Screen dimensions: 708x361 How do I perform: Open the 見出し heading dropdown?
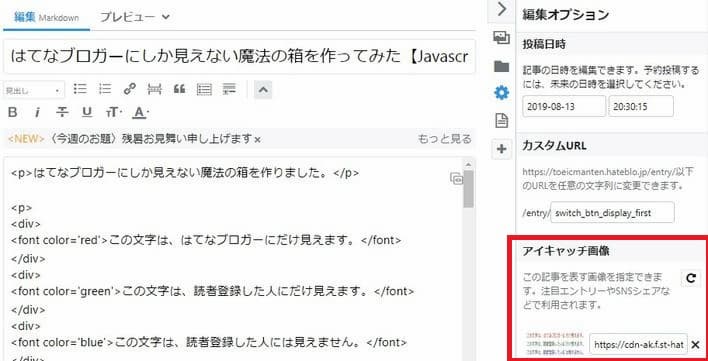pyautogui.click(x=33, y=90)
